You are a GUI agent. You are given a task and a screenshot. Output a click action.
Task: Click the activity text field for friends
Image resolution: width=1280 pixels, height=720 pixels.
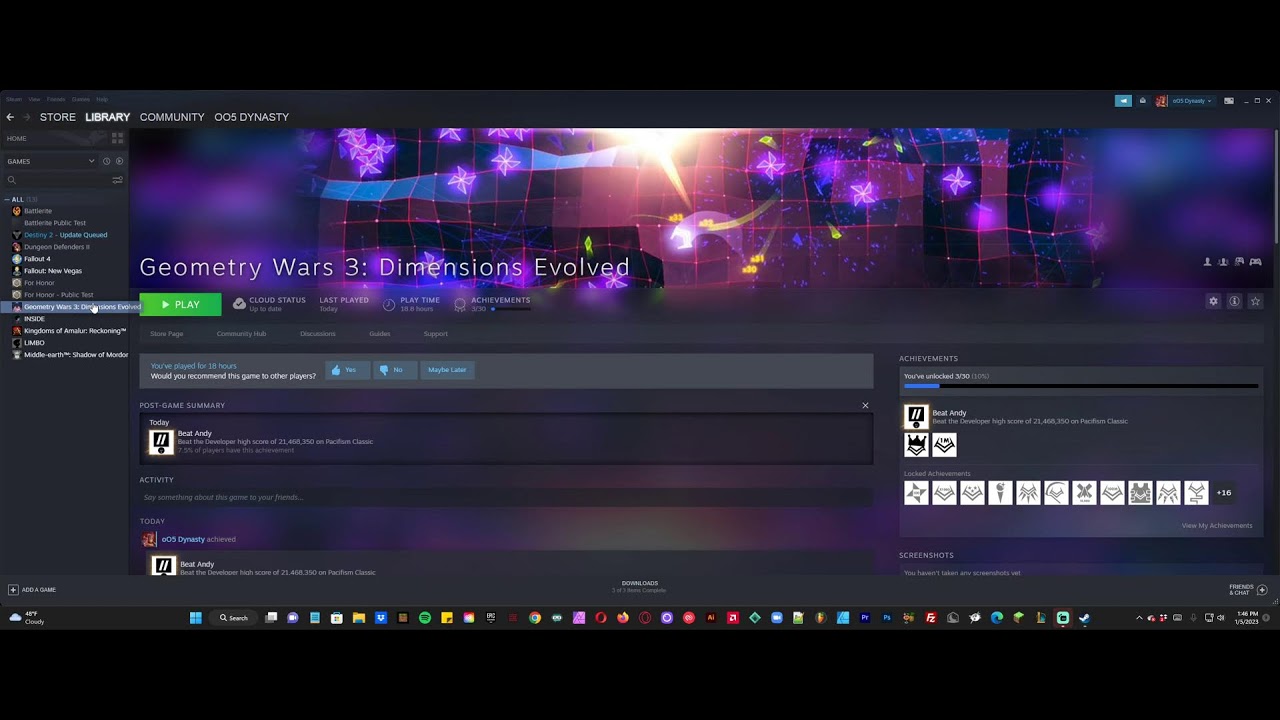click(506, 497)
